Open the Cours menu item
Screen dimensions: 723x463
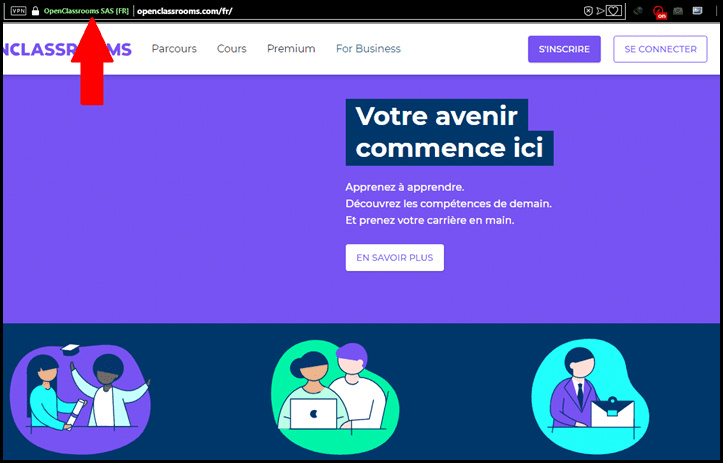(232, 49)
